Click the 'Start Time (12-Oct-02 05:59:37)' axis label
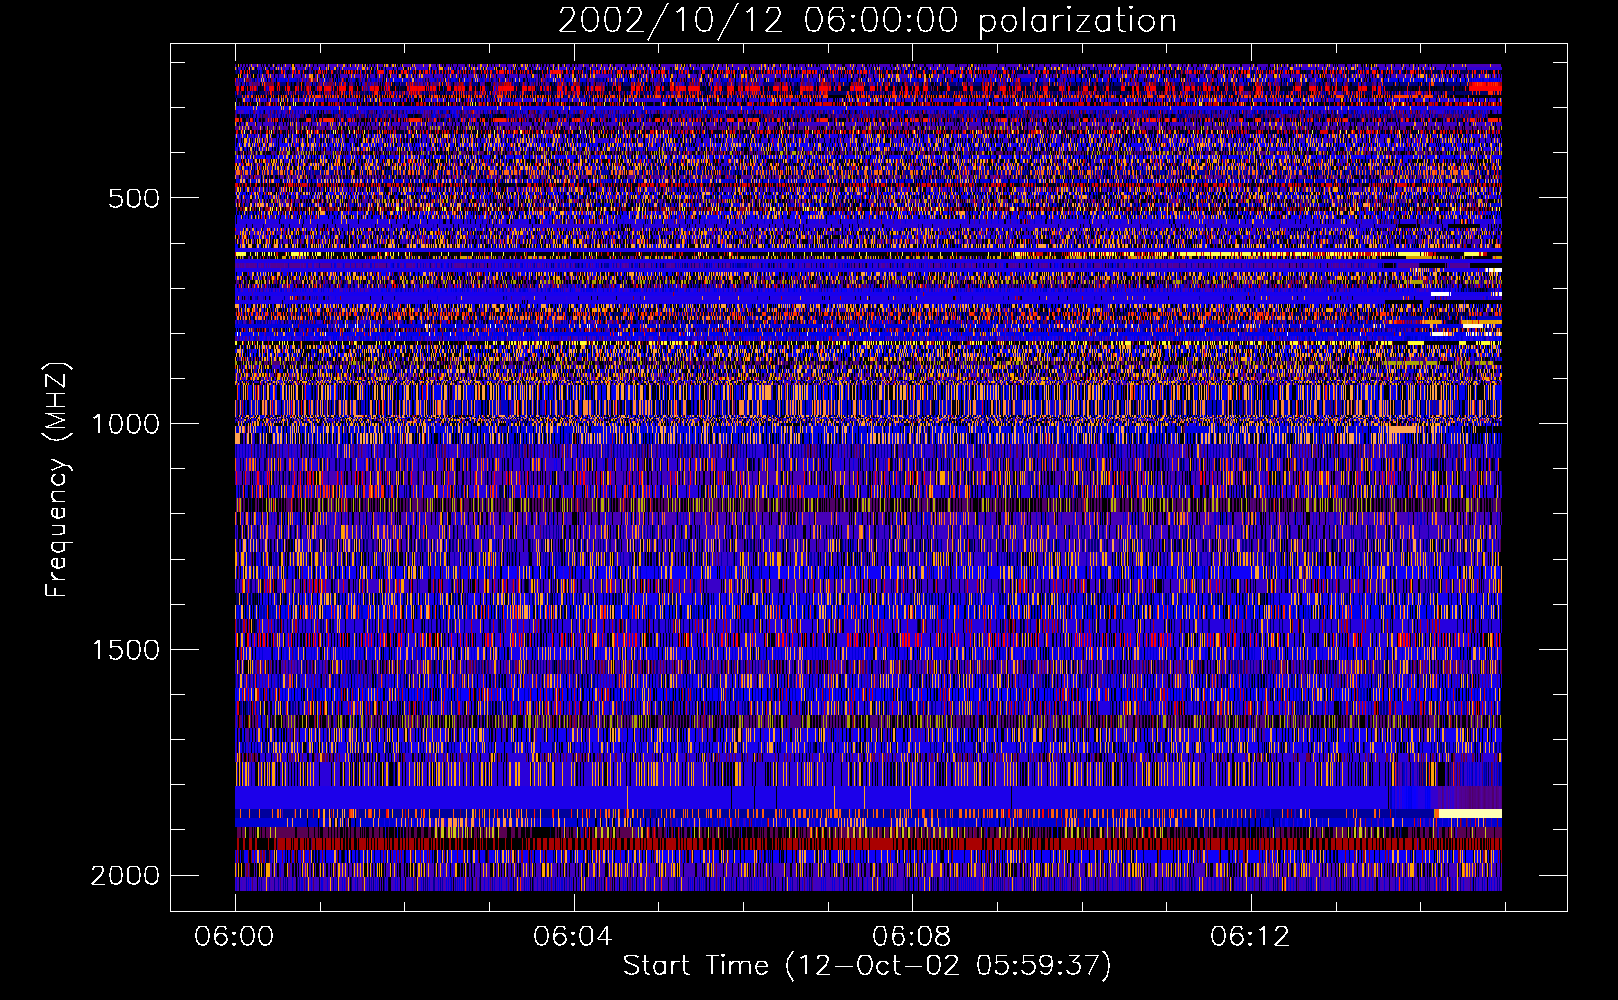The height and width of the screenshot is (1000, 1618). (x=867, y=966)
